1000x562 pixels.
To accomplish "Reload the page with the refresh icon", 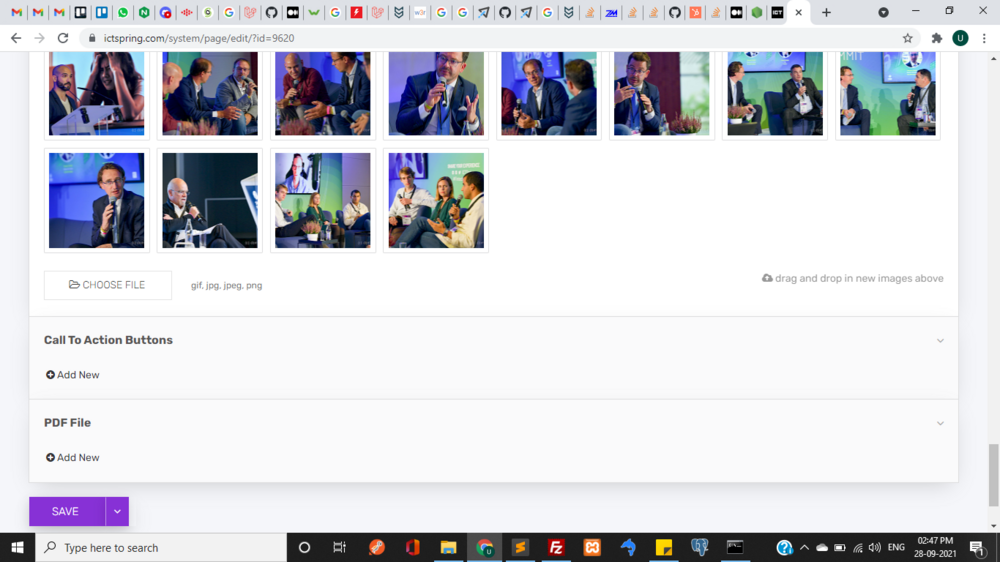I will [x=63, y=38].
